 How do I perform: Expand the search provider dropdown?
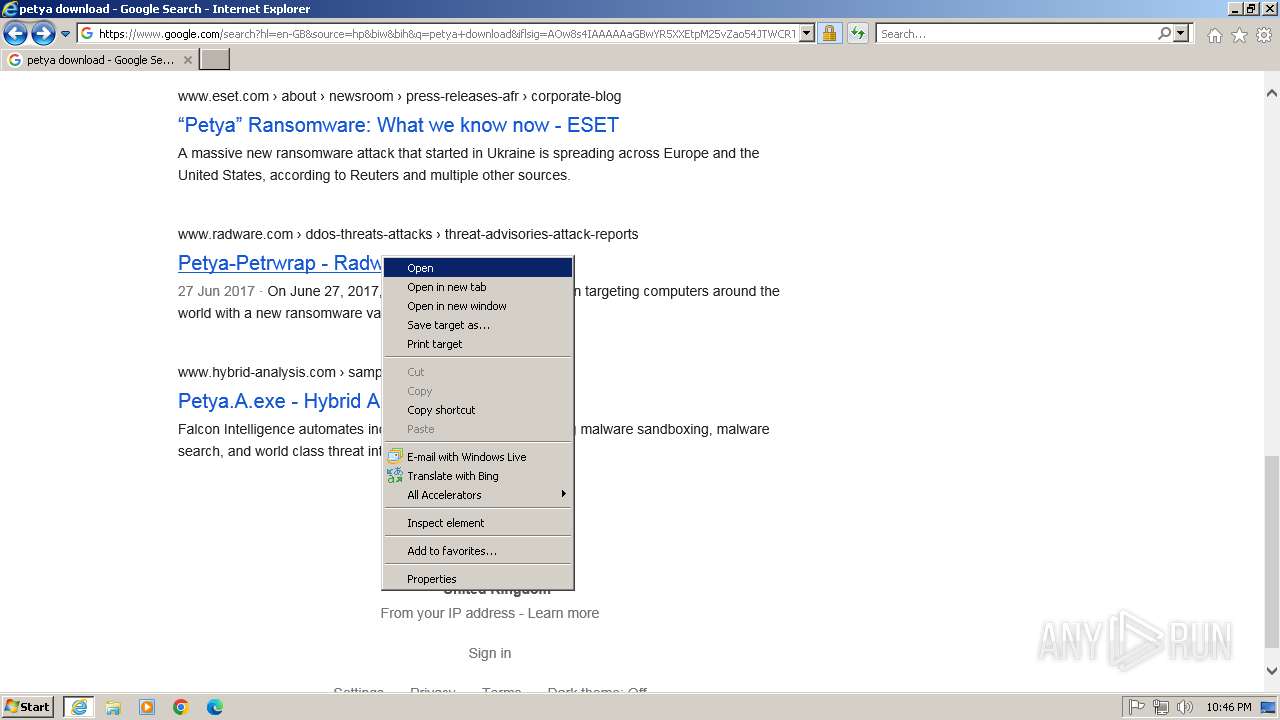pos(1181,34)
